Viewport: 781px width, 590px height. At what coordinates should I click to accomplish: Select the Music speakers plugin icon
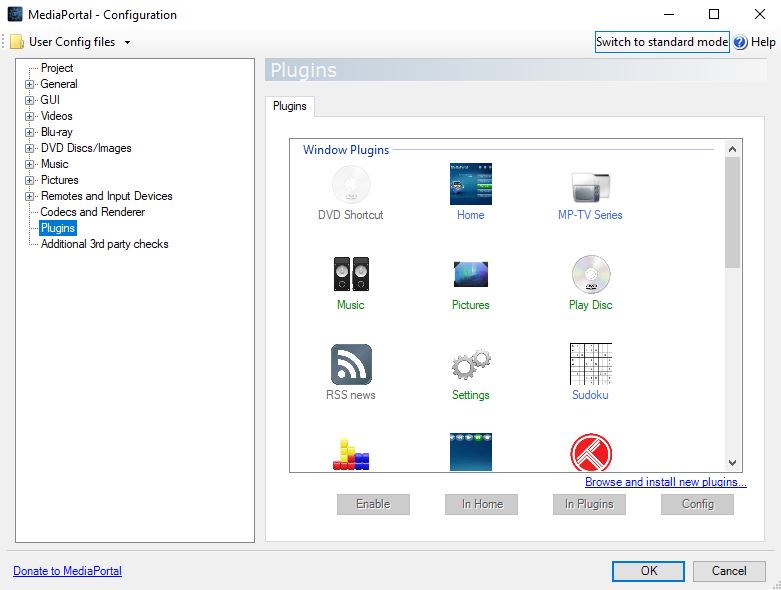tap(350, 274)
